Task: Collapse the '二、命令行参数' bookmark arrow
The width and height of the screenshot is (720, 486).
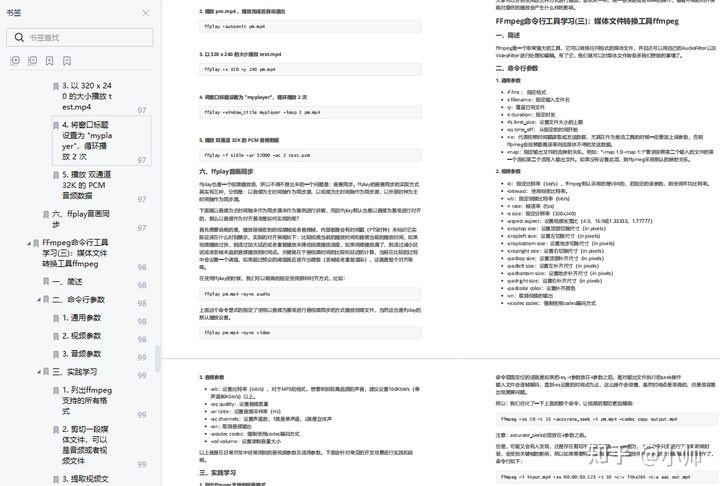Action: [39, 300]
